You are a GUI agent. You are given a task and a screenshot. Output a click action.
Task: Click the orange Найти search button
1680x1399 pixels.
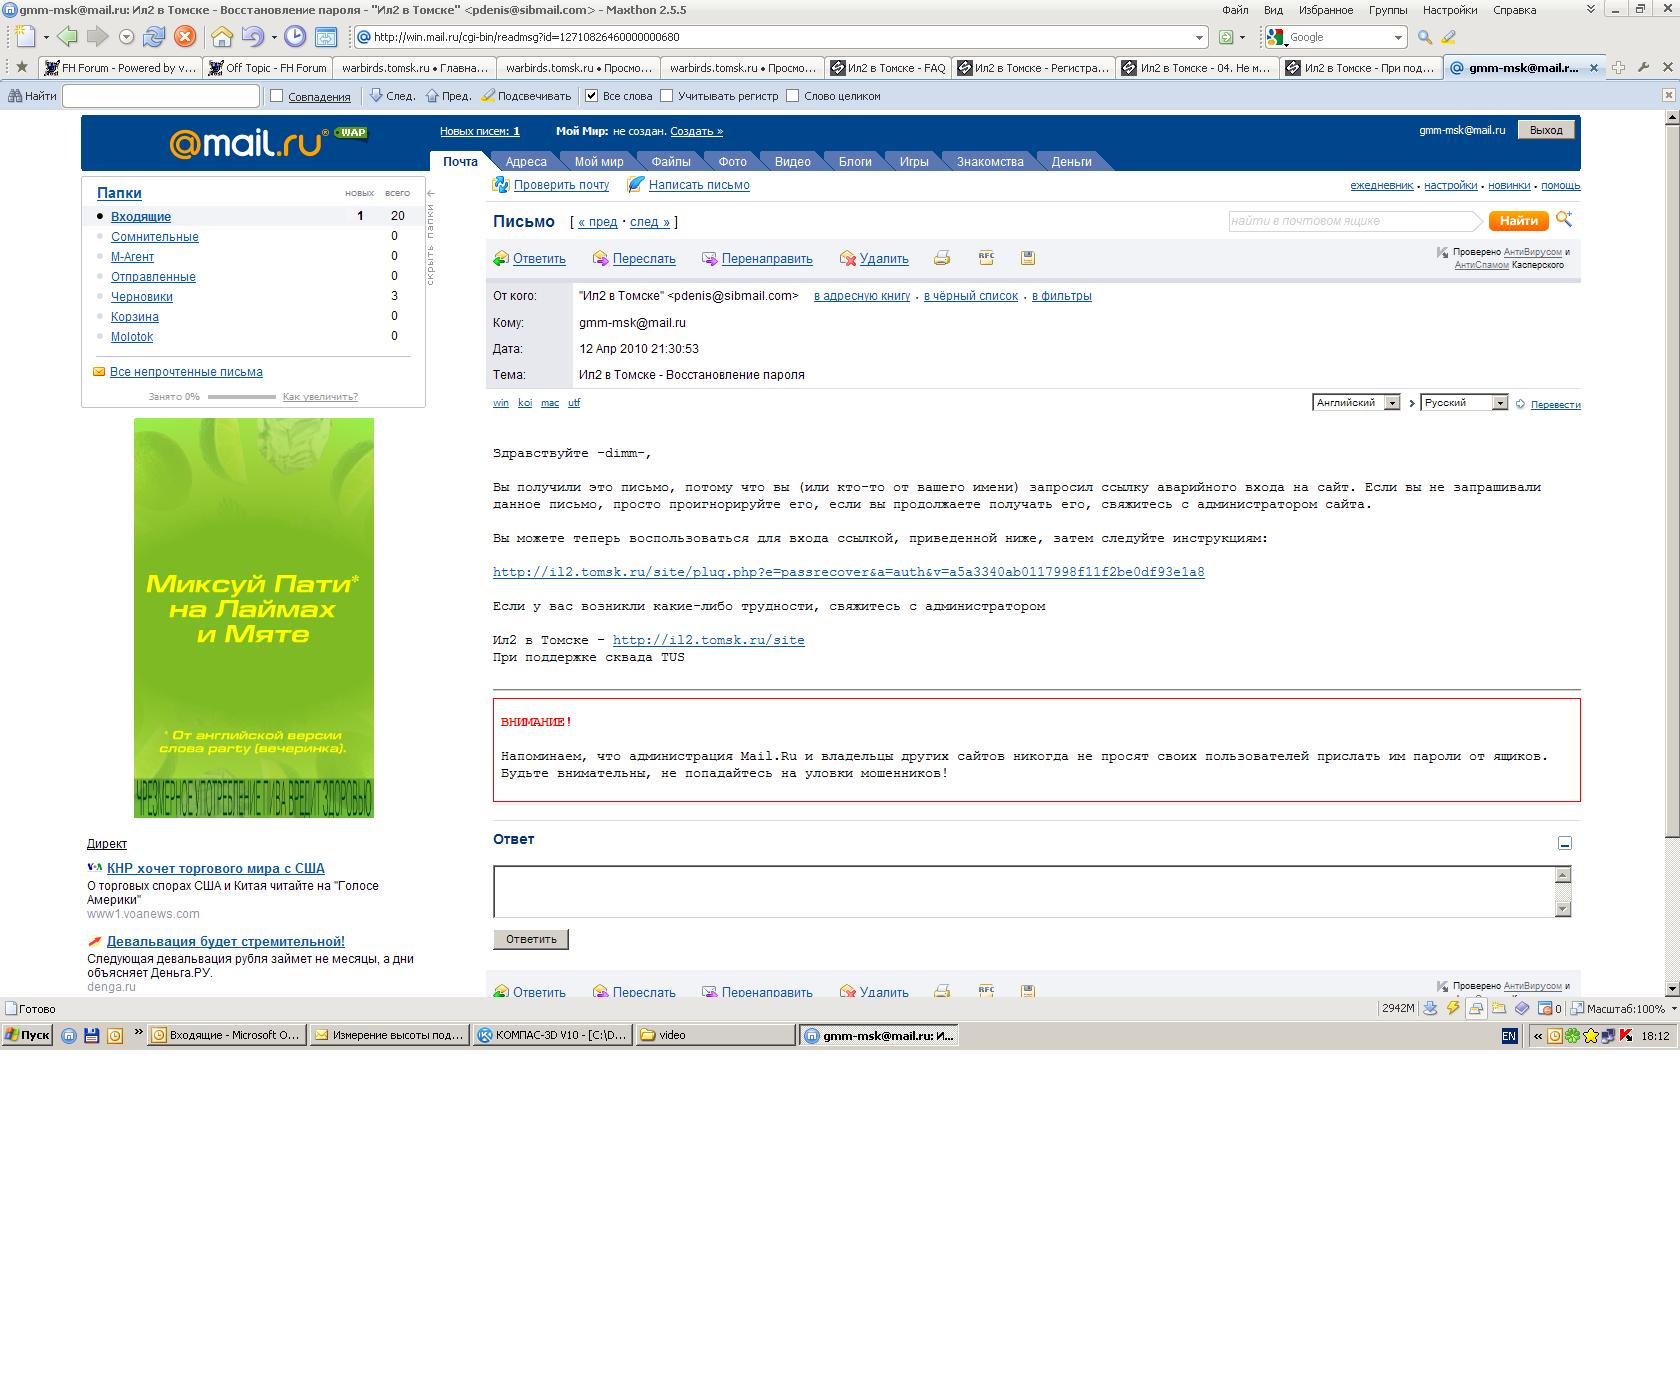1517,221
